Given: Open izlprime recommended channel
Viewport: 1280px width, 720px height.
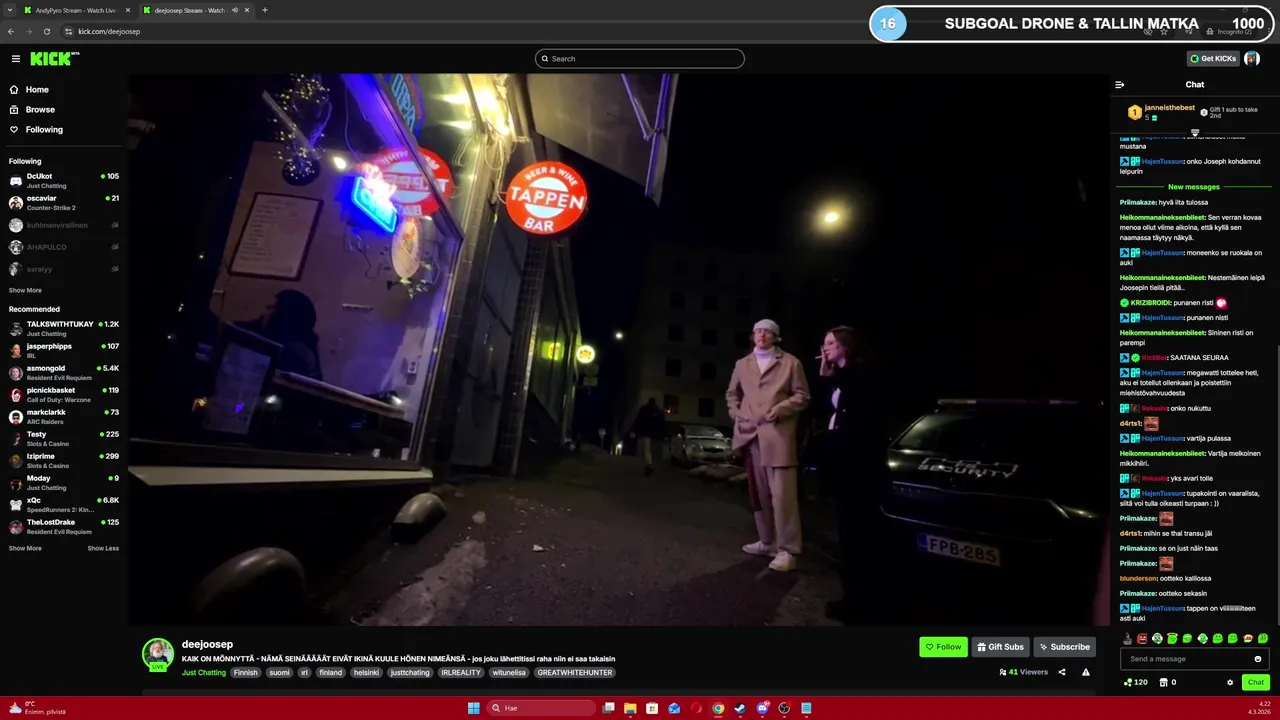Looking at the screenshot, I should click(64, 460).
